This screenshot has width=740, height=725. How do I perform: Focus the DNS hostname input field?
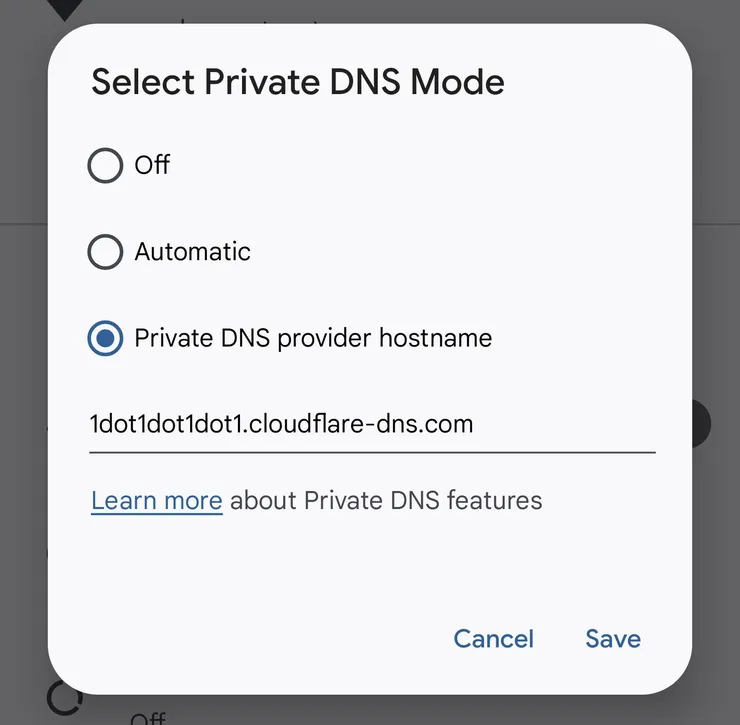(371, 425)
